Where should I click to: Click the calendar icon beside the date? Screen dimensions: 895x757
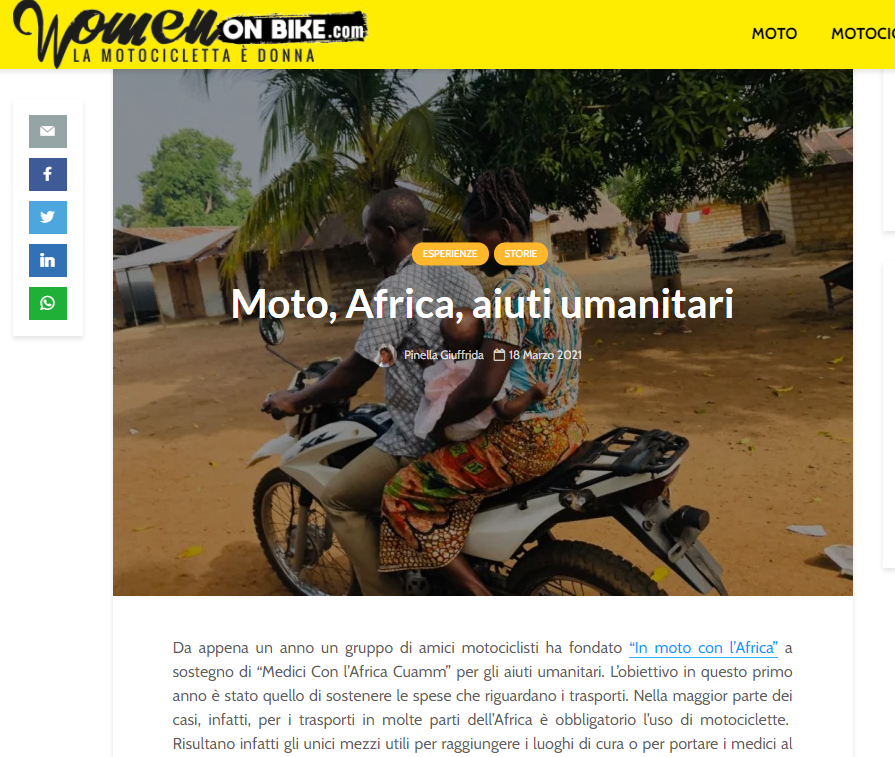click(499, 355)
